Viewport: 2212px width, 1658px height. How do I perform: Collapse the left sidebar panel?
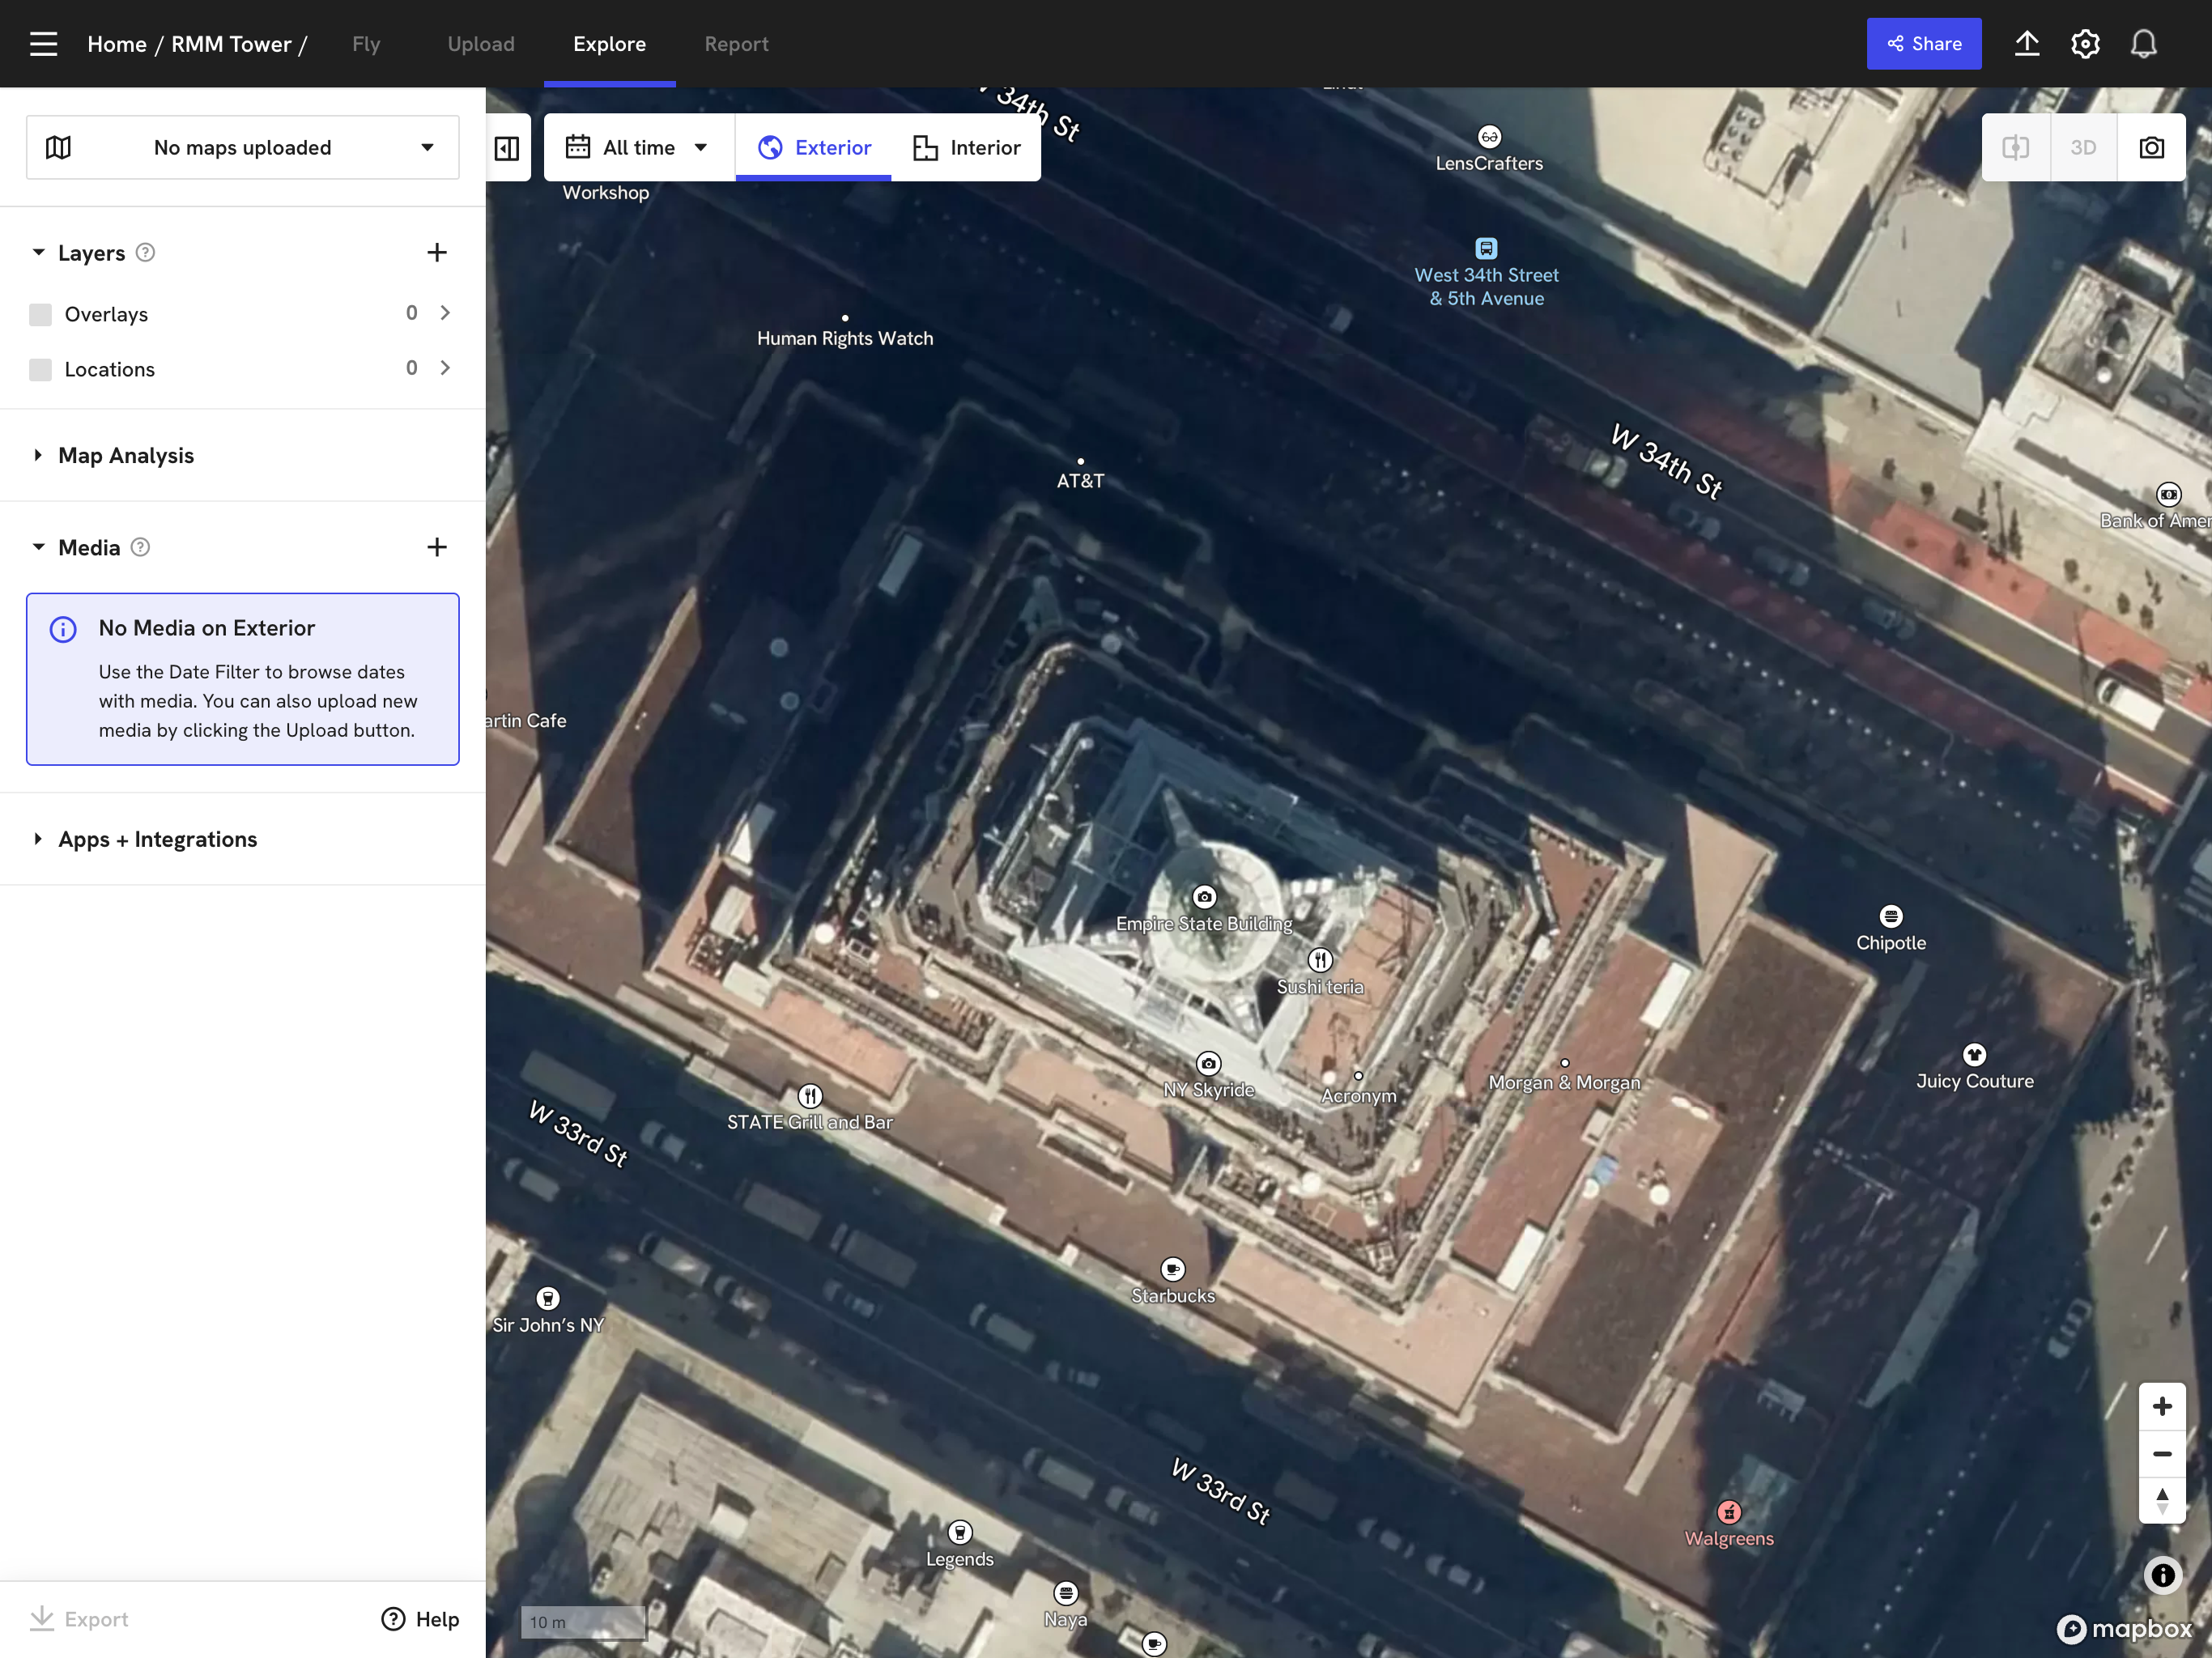click(x=507, y=147)
